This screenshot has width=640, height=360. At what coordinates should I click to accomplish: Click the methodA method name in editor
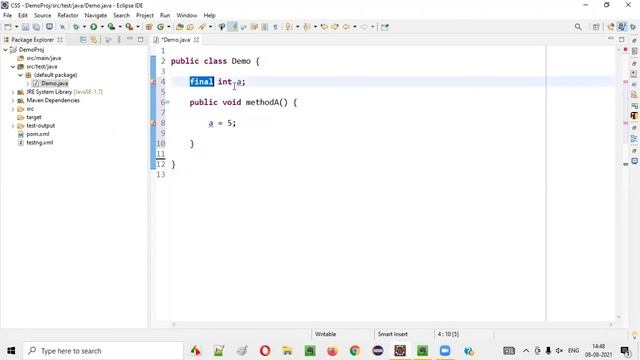pyautogui.click(x=262, y=102)
